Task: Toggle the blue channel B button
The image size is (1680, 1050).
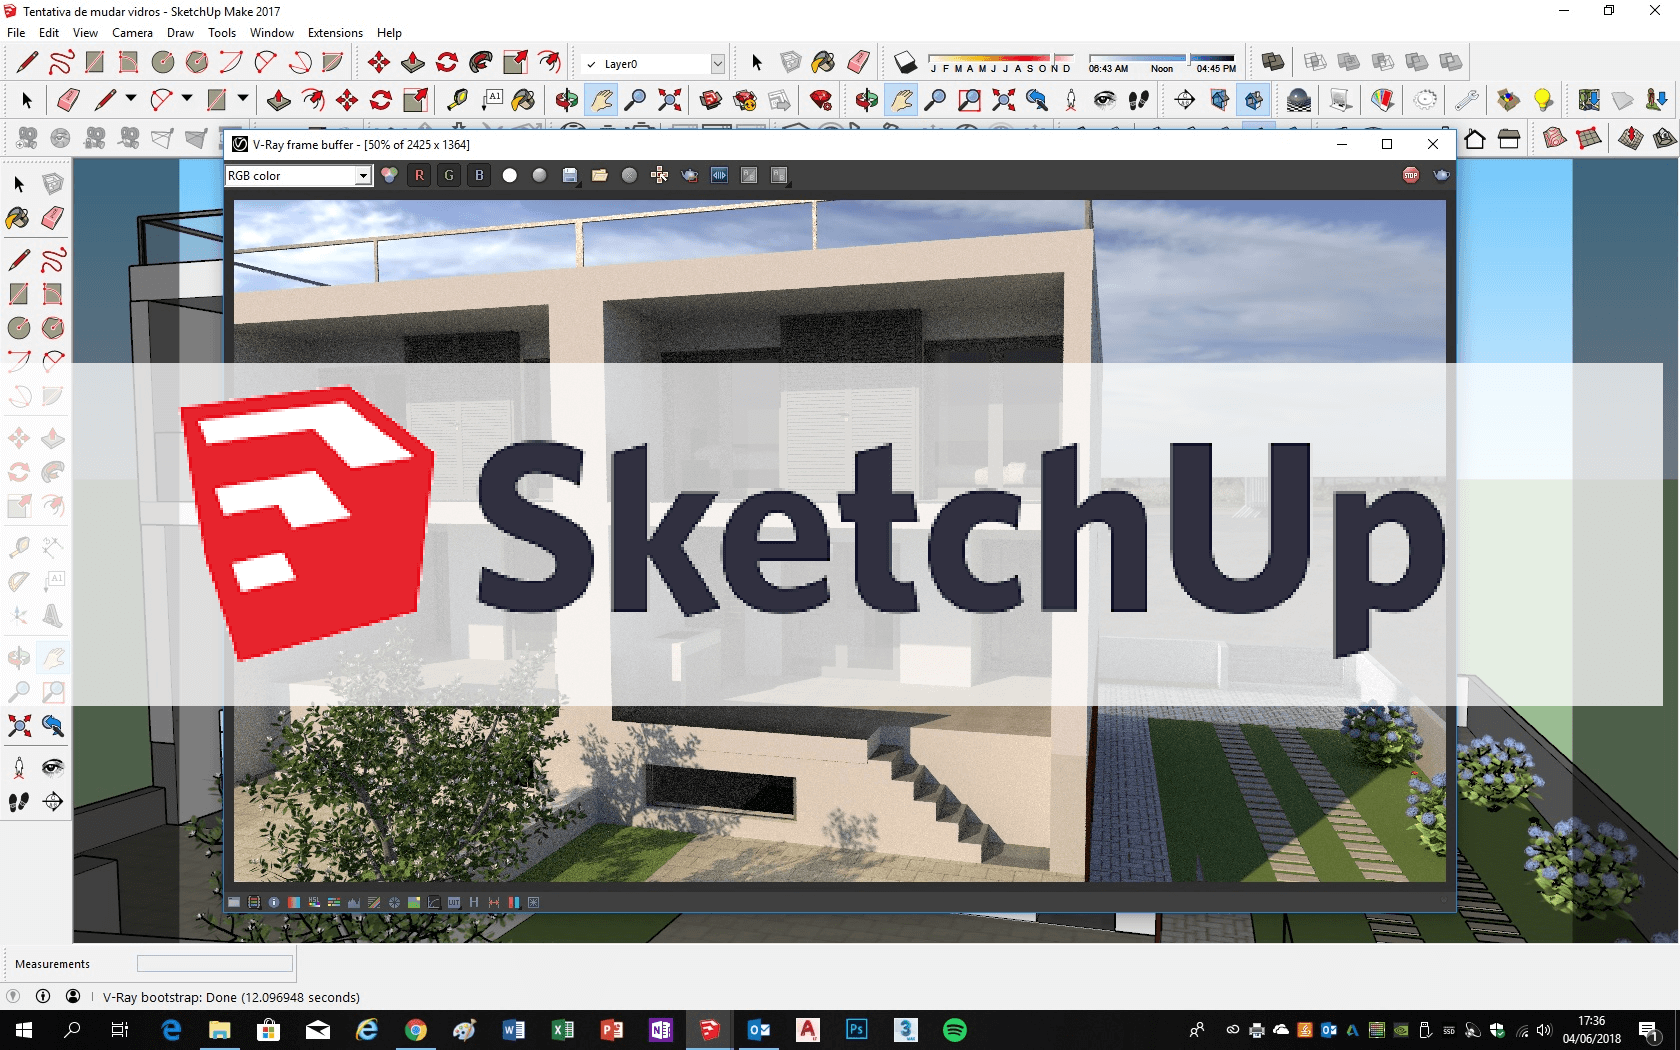Action: coord(479,175)
